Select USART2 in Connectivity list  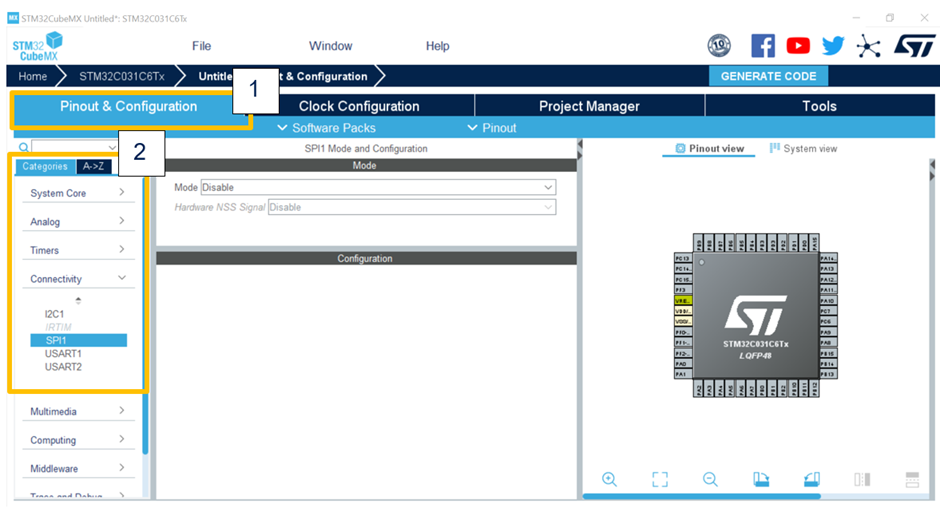[x=63, y=367]
